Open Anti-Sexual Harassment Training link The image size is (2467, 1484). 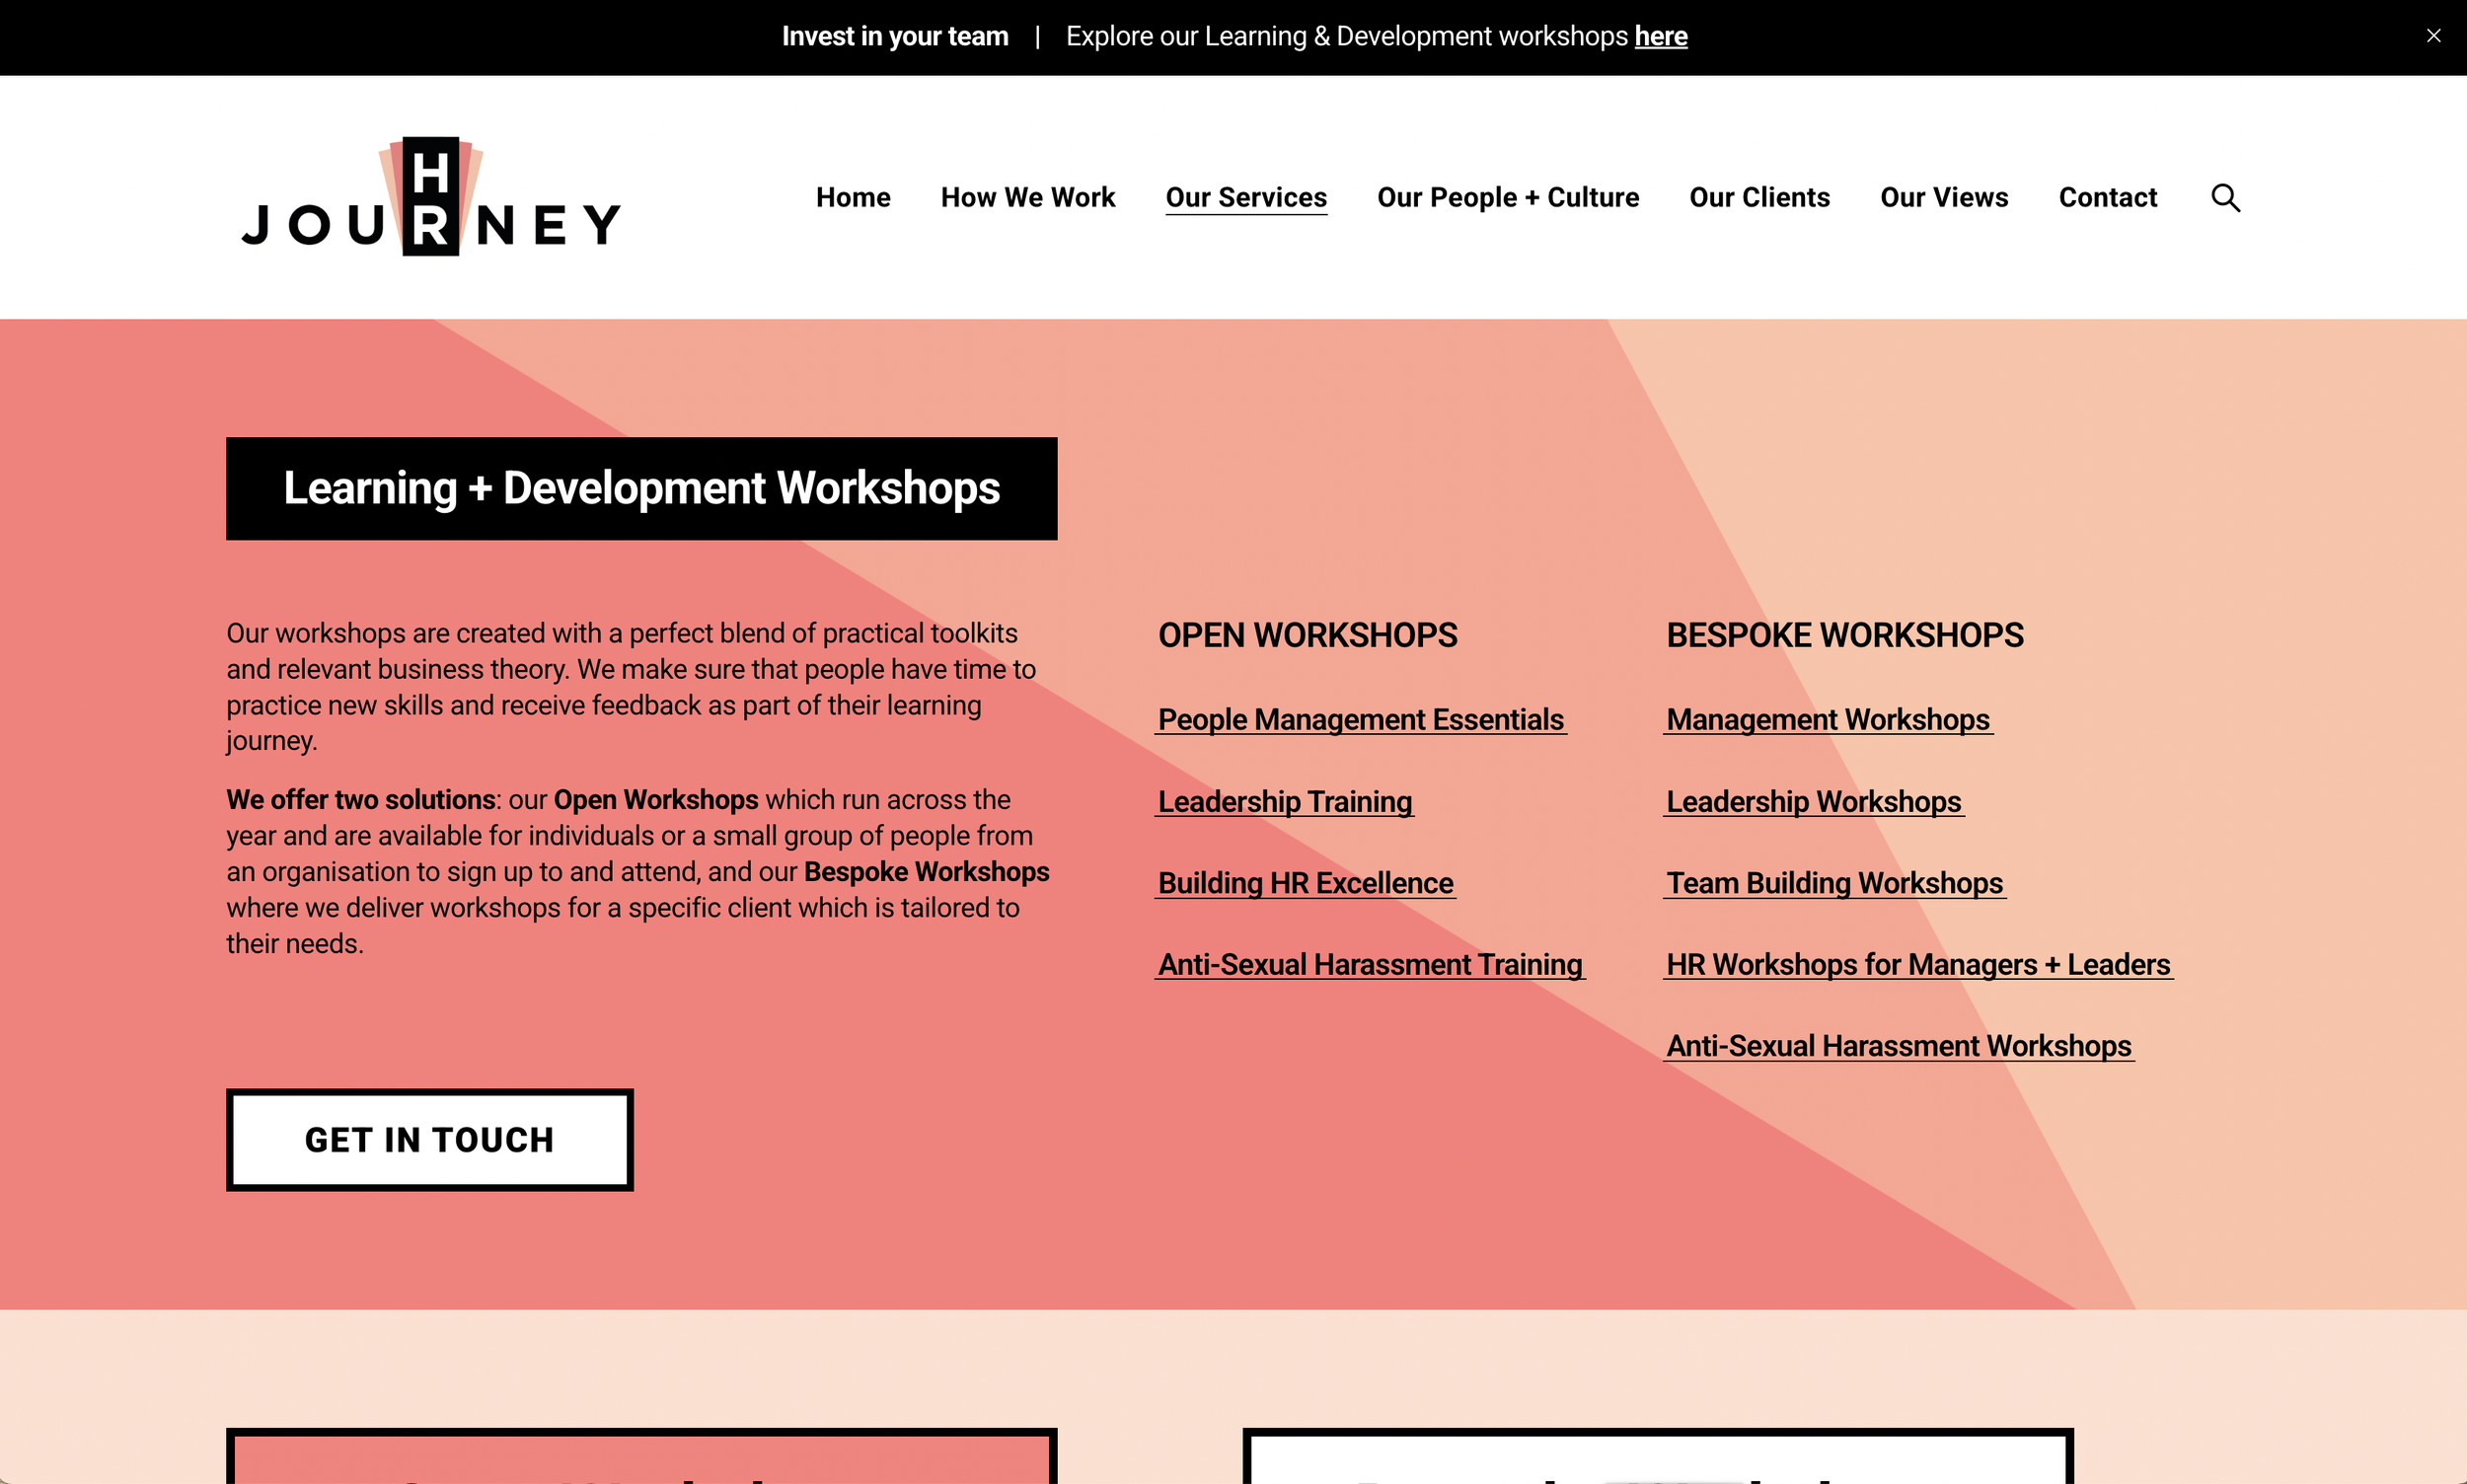pos(1369,965)
